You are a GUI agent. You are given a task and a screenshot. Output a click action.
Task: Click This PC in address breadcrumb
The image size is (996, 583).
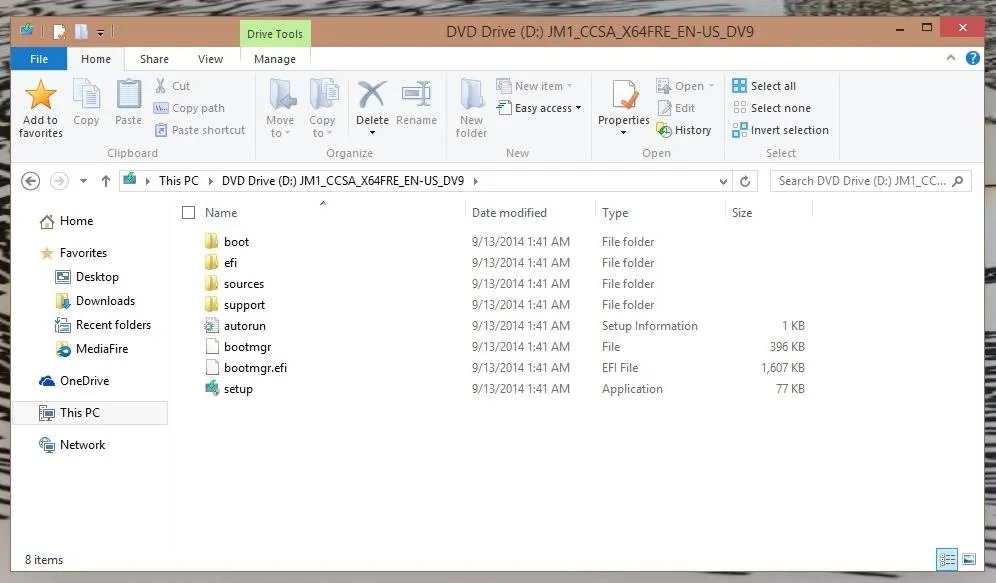(x=179, y=181)
